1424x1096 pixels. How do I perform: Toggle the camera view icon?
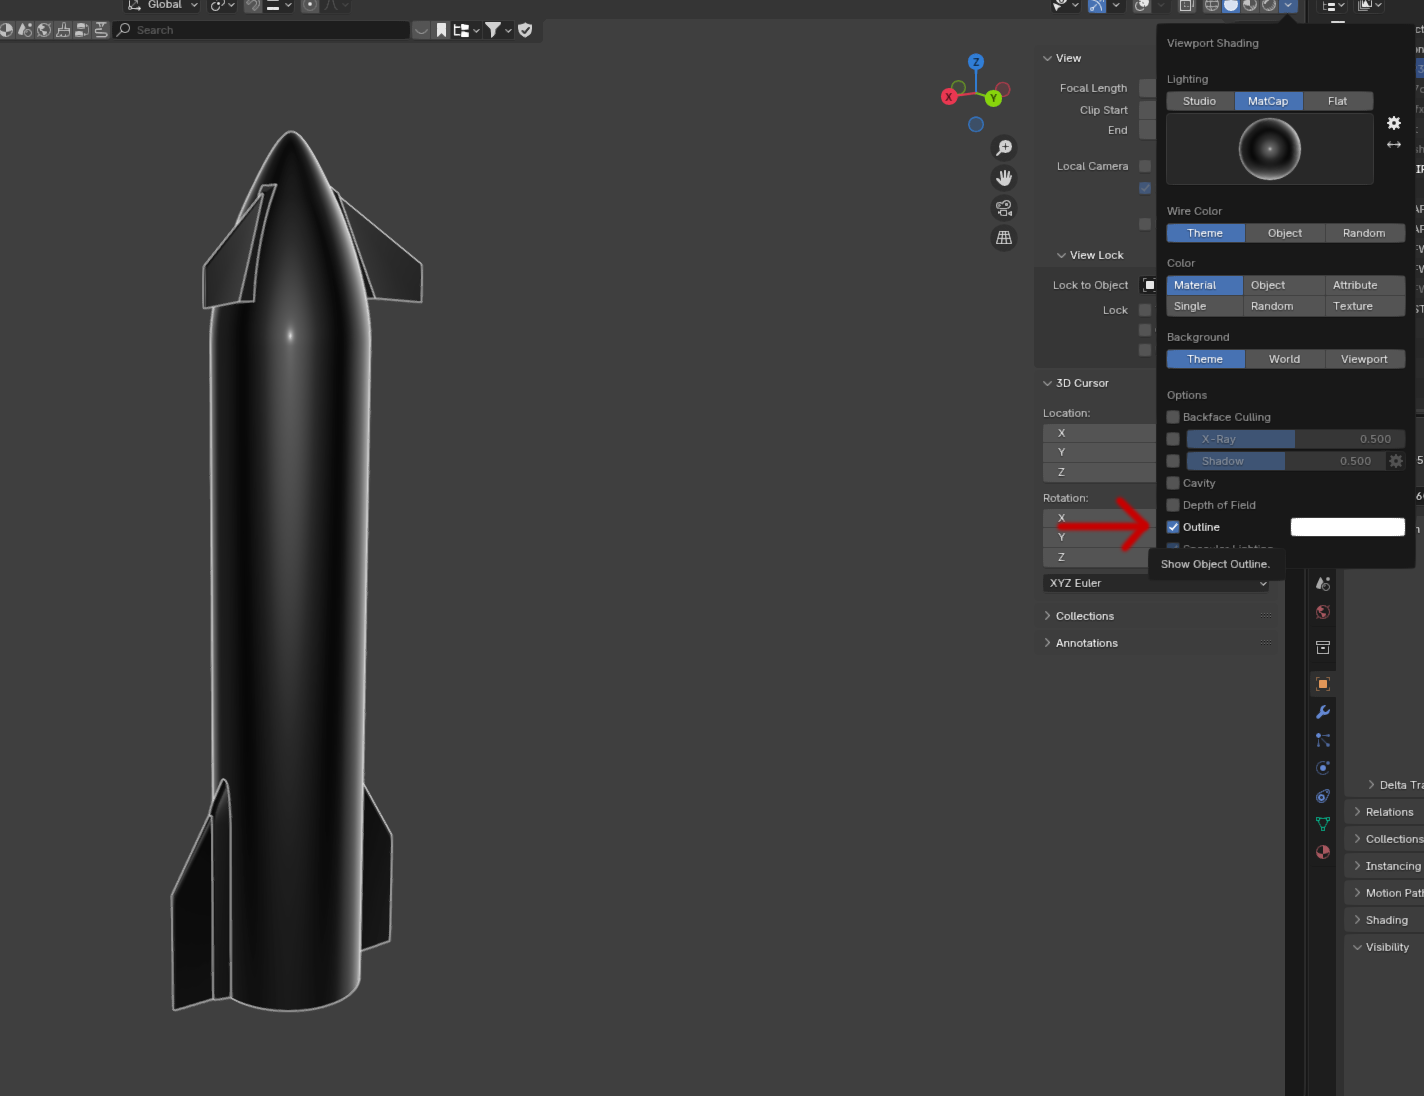[x=1004, y=208]
